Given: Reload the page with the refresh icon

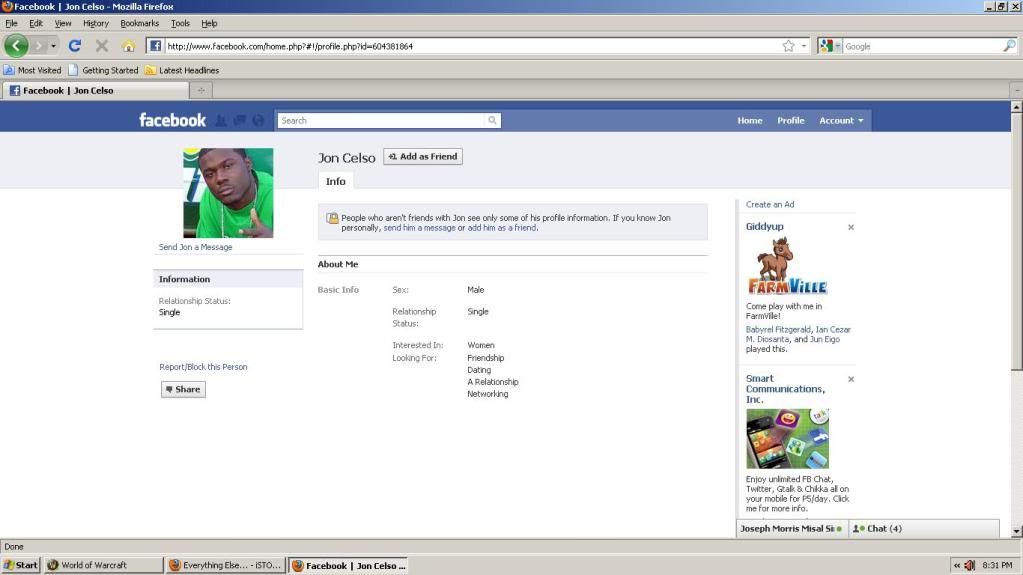Looking at the screenshot, I should [74, 46].
